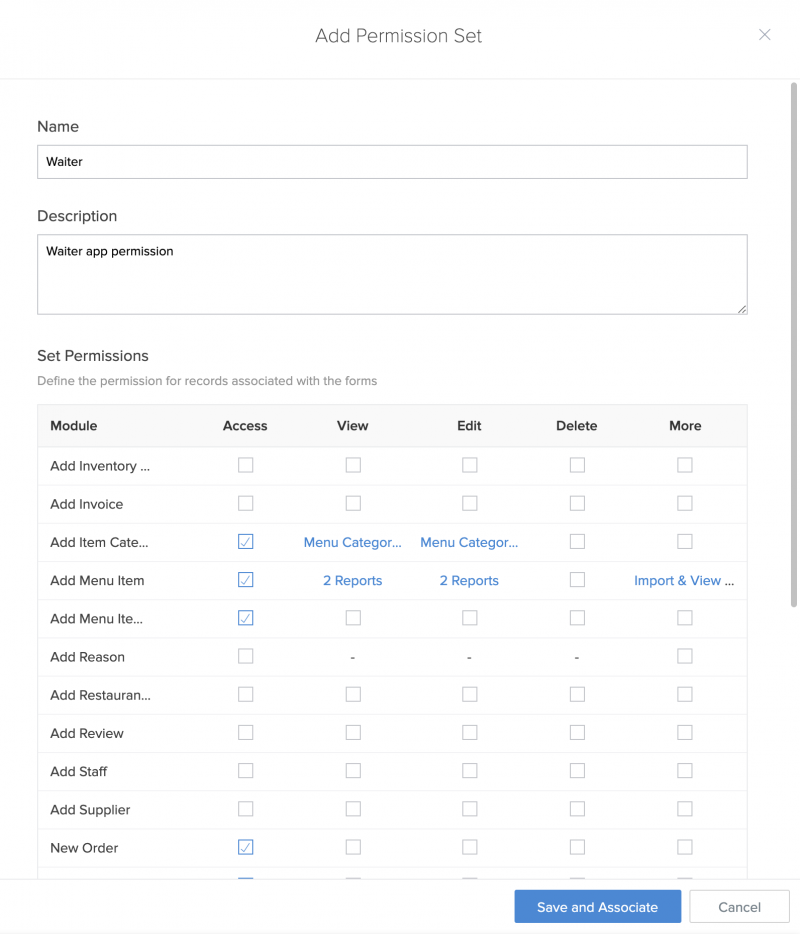Check the More box for Add Reason
Screen dimensions: 800x934
click(x=685, y=656)
